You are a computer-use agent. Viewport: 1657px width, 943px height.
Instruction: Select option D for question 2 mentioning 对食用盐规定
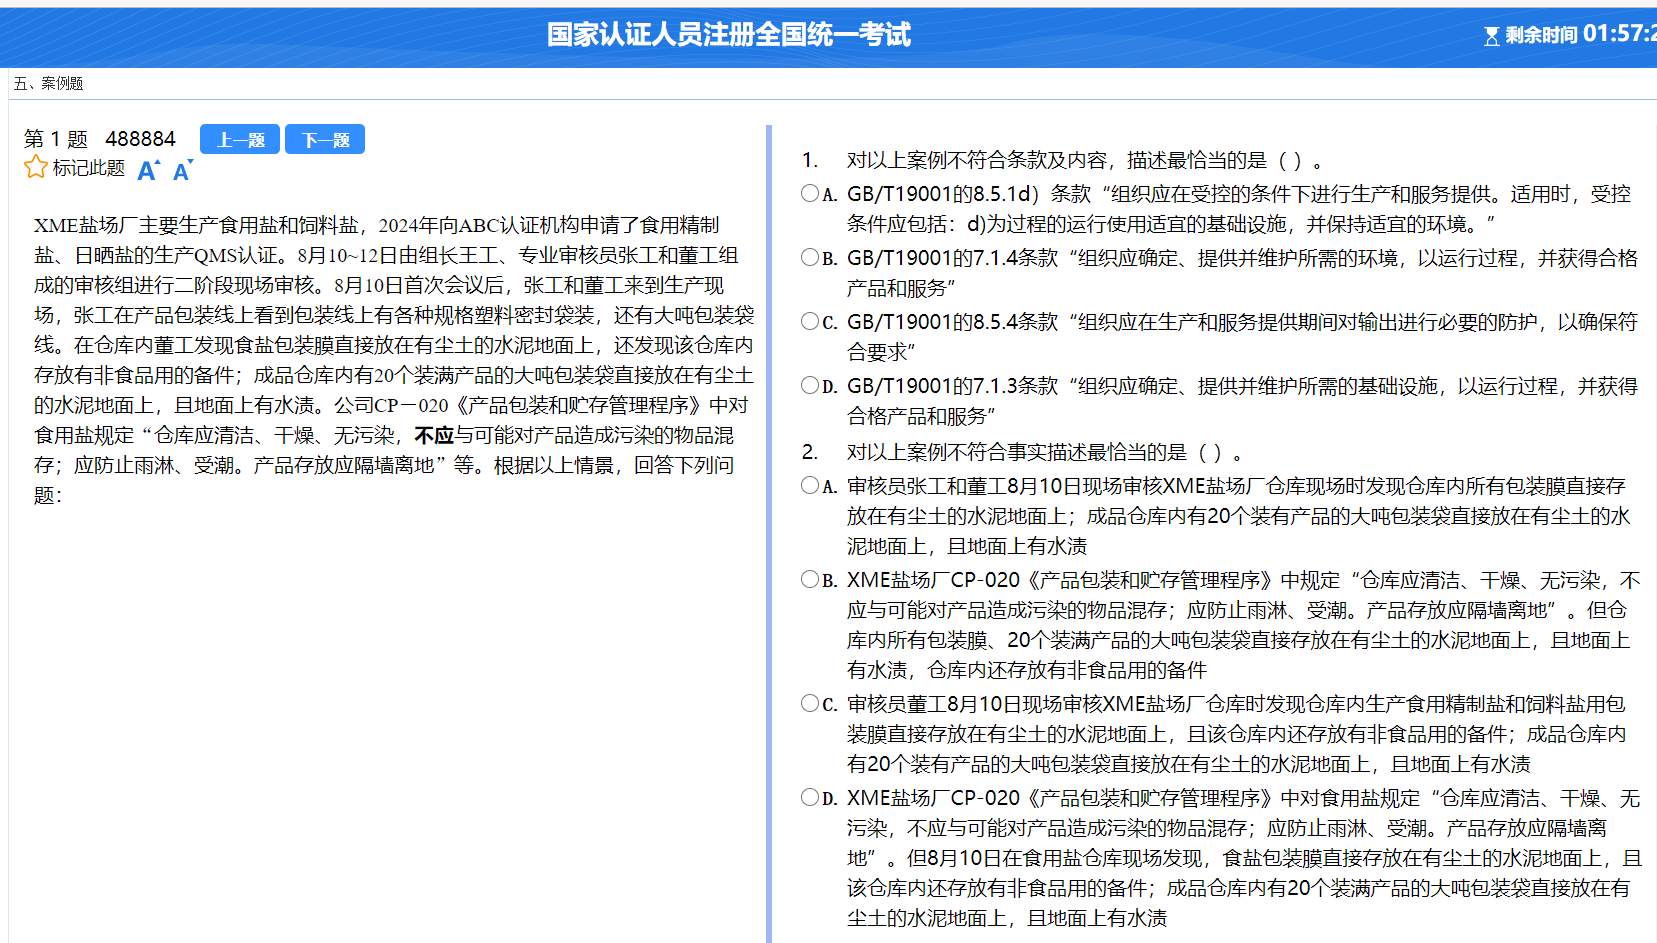click(x=810, y=797)
